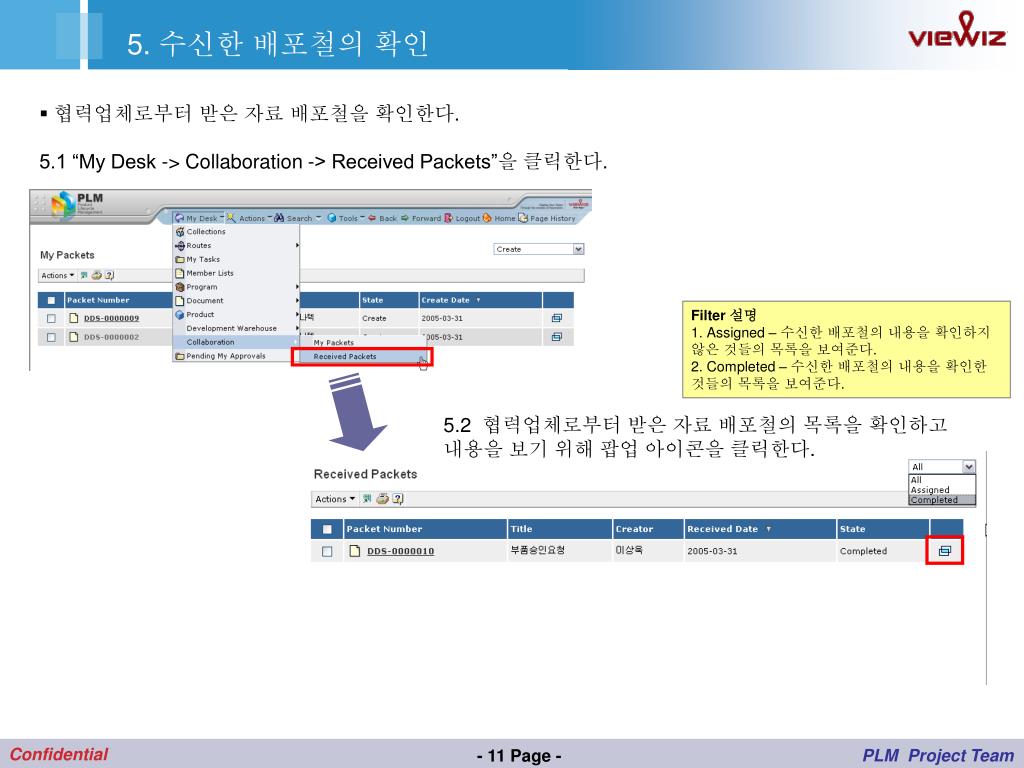Click the Forward arrow in navigation bar

pyautogui.click(x=421, y=218)
